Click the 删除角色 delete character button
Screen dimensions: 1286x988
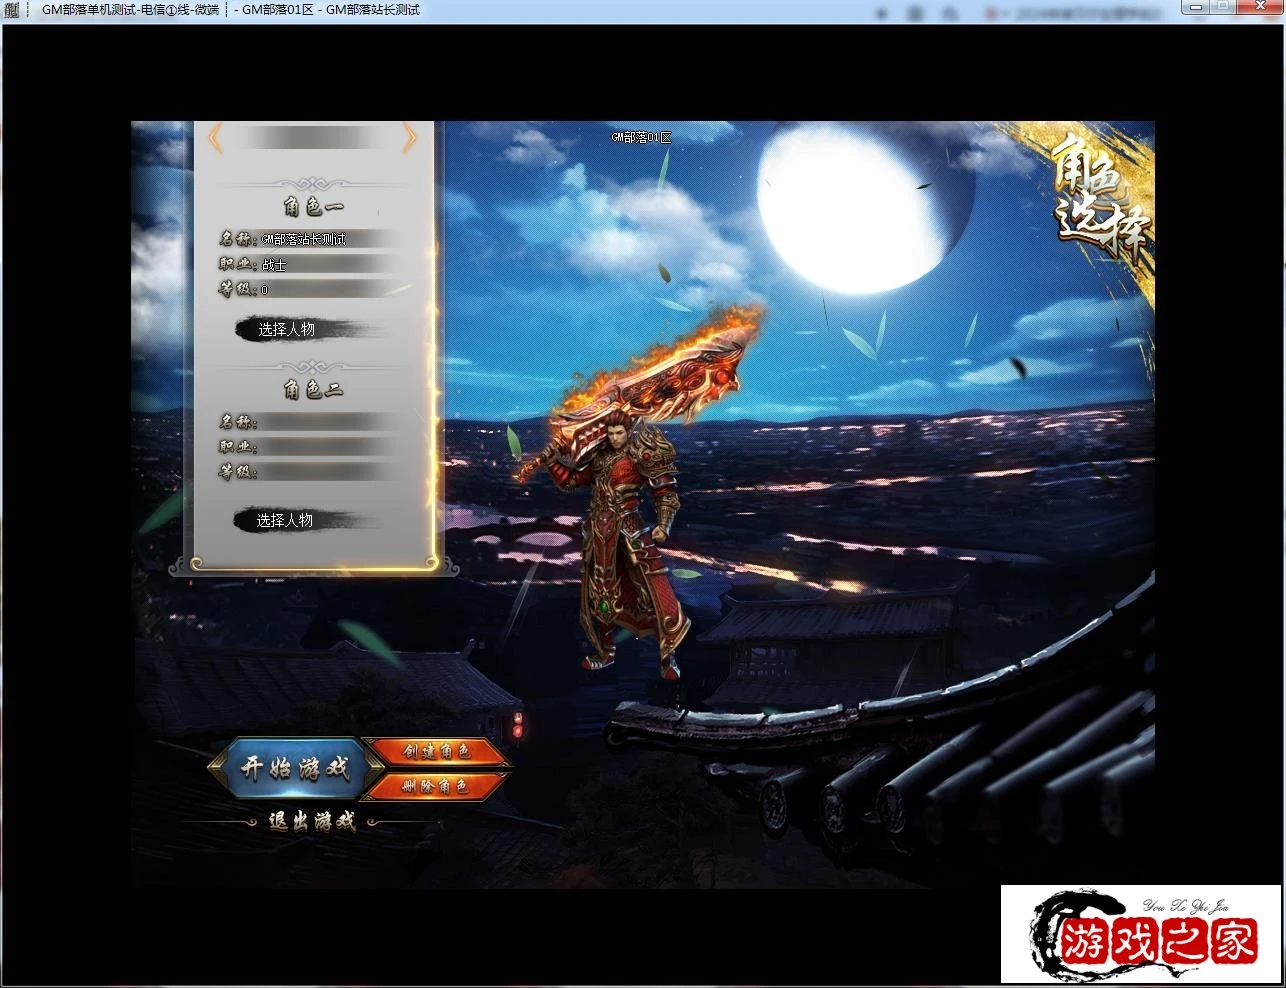[x=435, y=787]
